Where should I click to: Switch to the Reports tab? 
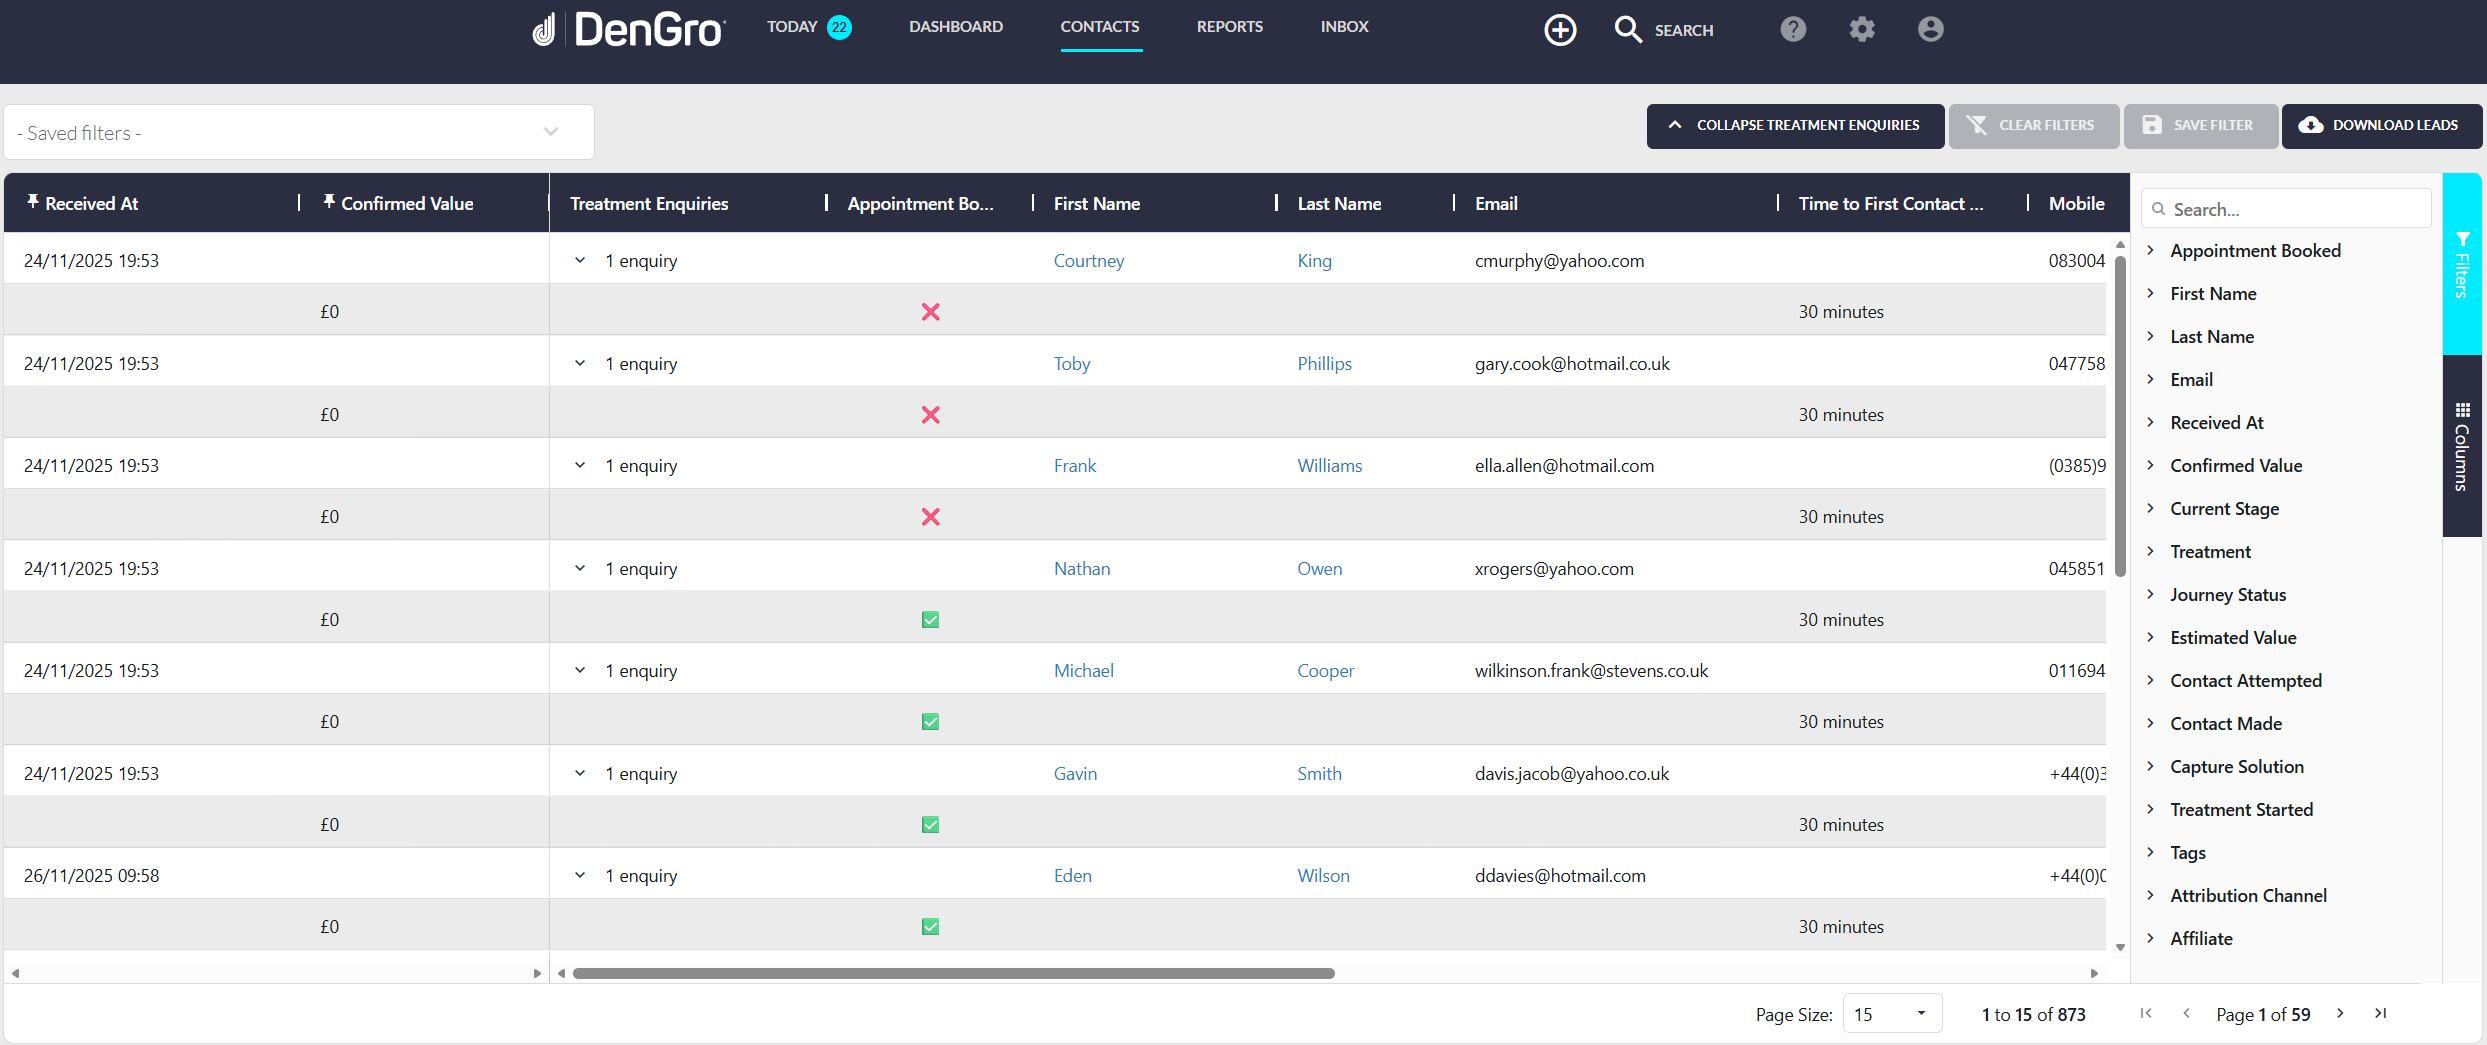1230,27
